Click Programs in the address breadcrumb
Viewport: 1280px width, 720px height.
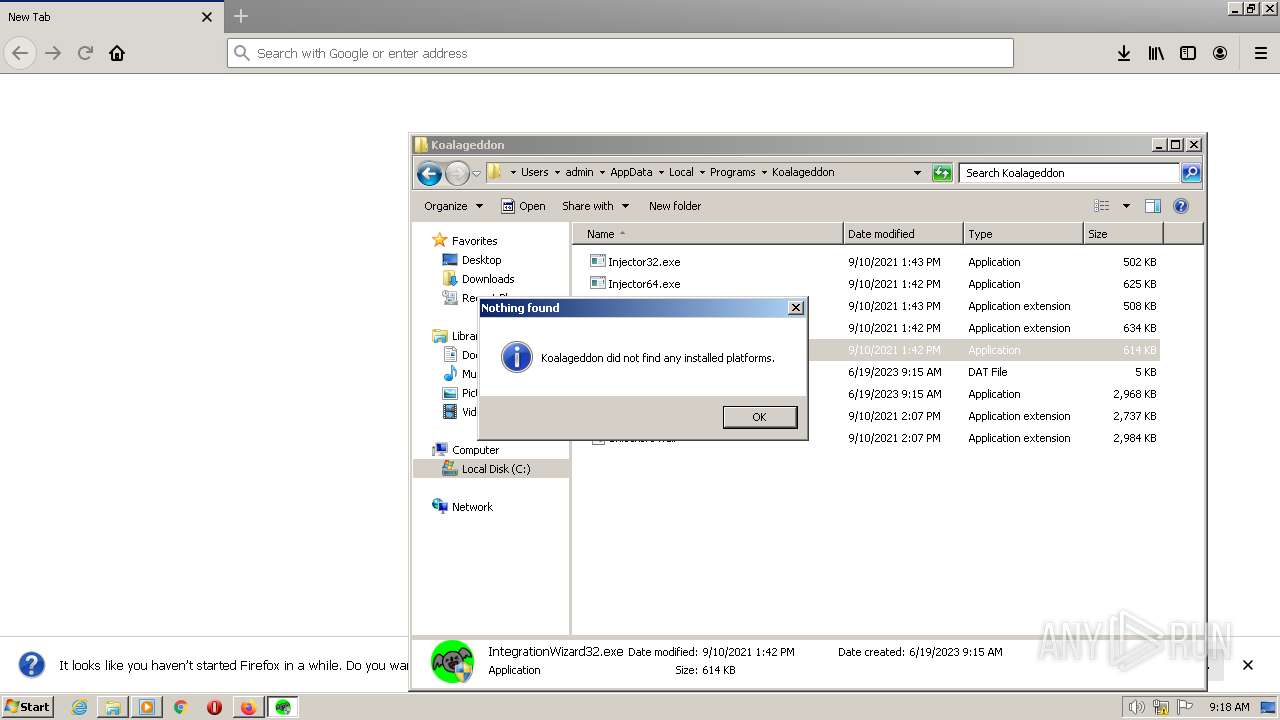pos(733,172)
